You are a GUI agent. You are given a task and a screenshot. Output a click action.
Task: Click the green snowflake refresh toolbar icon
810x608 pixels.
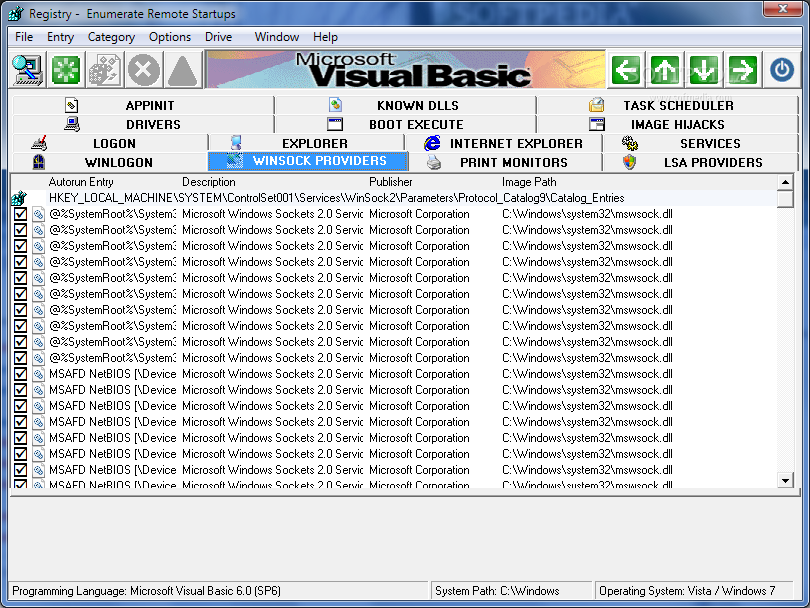[x=66, y=70]
